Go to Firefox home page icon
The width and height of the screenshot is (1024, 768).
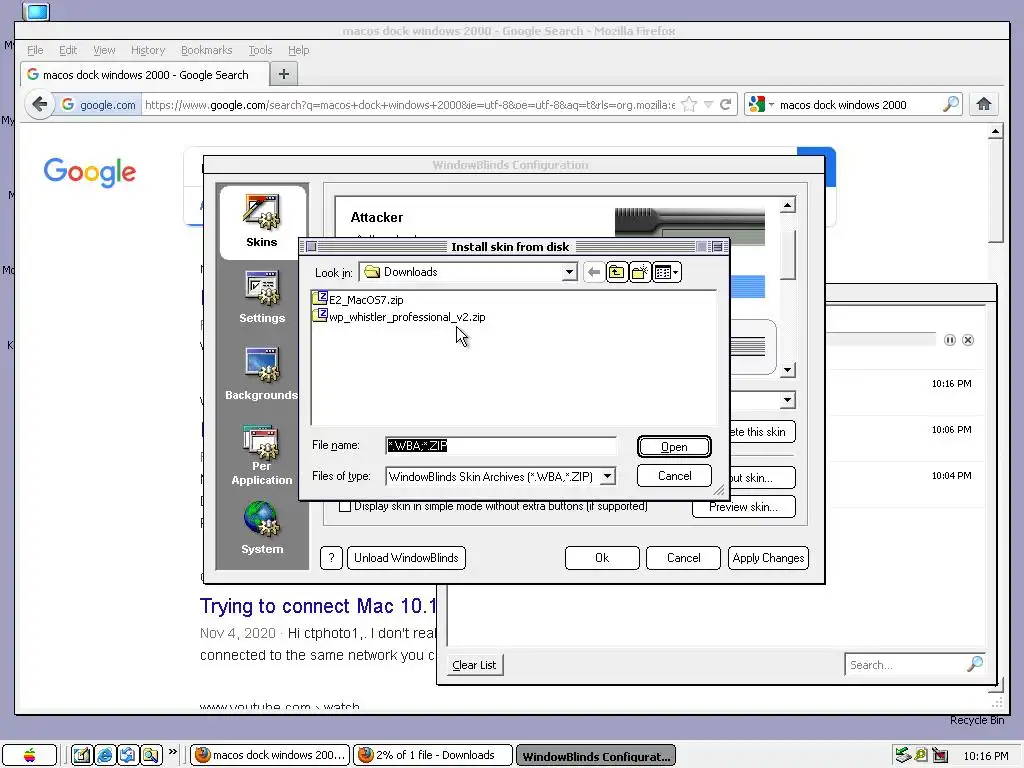tap(984, 104)
